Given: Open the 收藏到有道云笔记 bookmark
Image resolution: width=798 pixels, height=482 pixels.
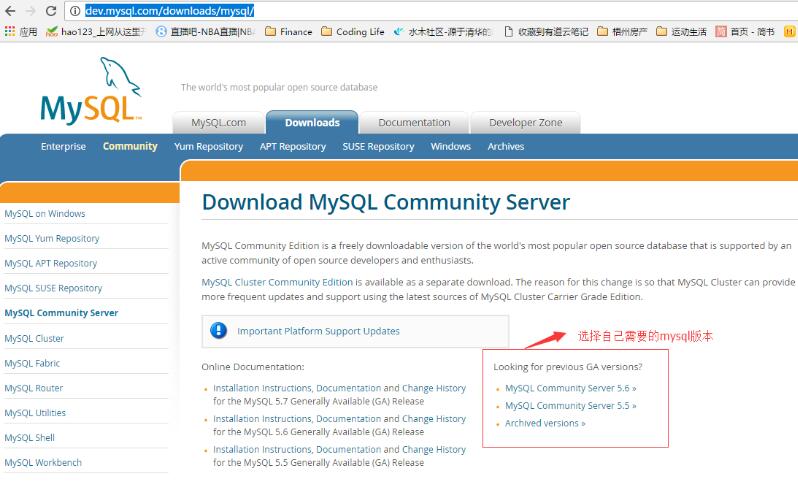Looking at the screenshot, I should (x=546, y=32).
